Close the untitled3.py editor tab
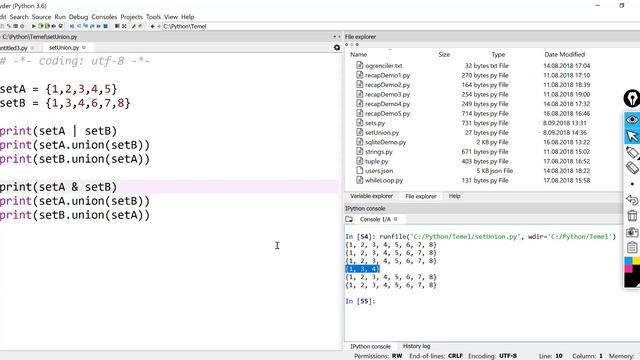Viewport: 640px width, 360px height. click(x=32, y=48)
